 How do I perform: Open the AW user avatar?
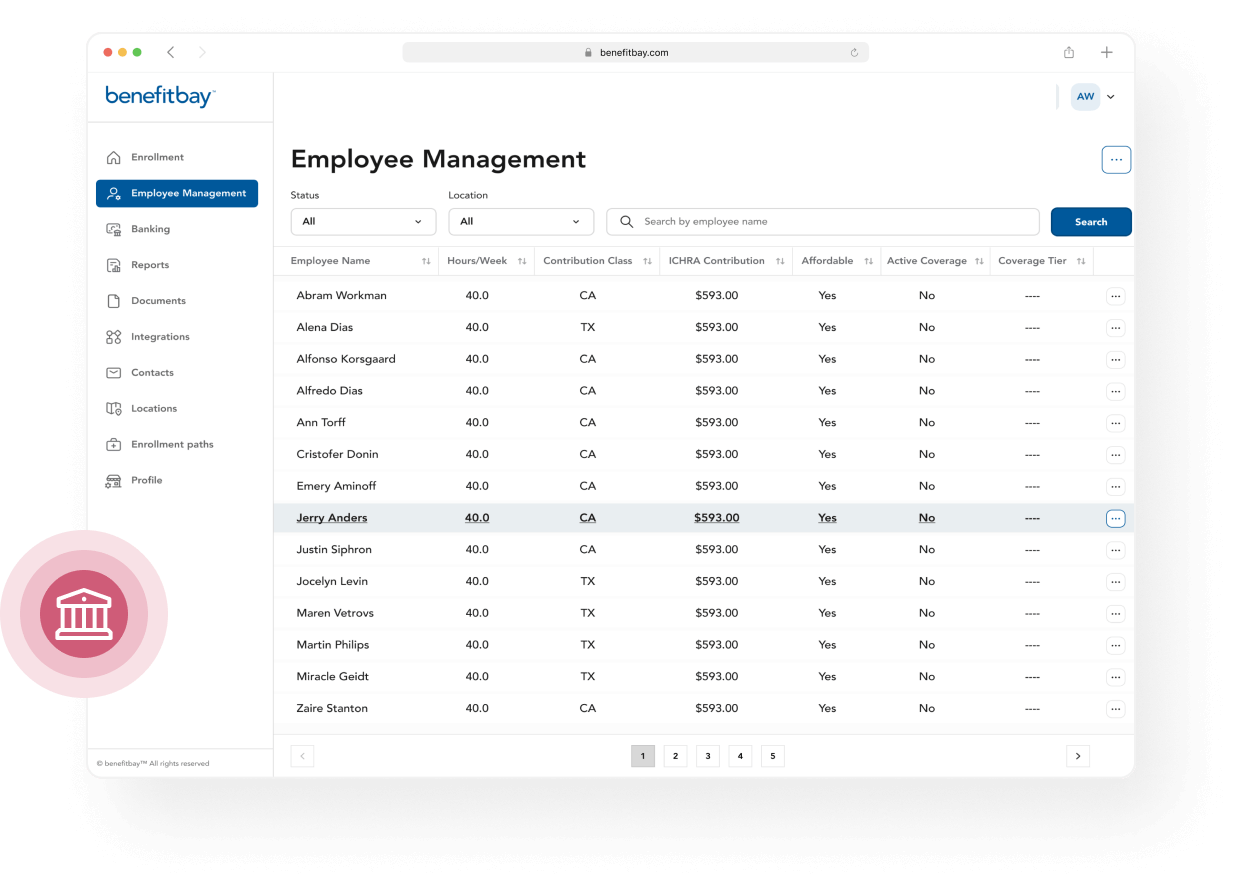click(1085, 97)
